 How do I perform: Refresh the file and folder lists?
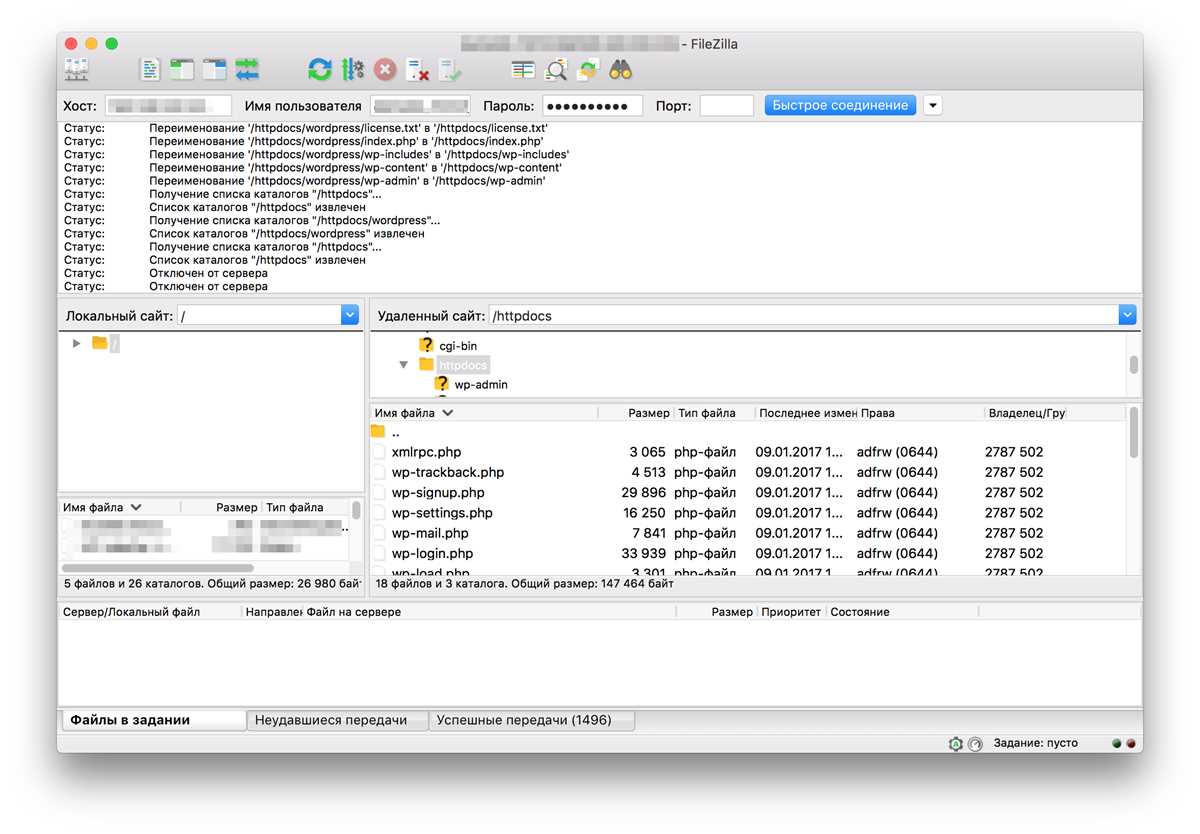320,70
